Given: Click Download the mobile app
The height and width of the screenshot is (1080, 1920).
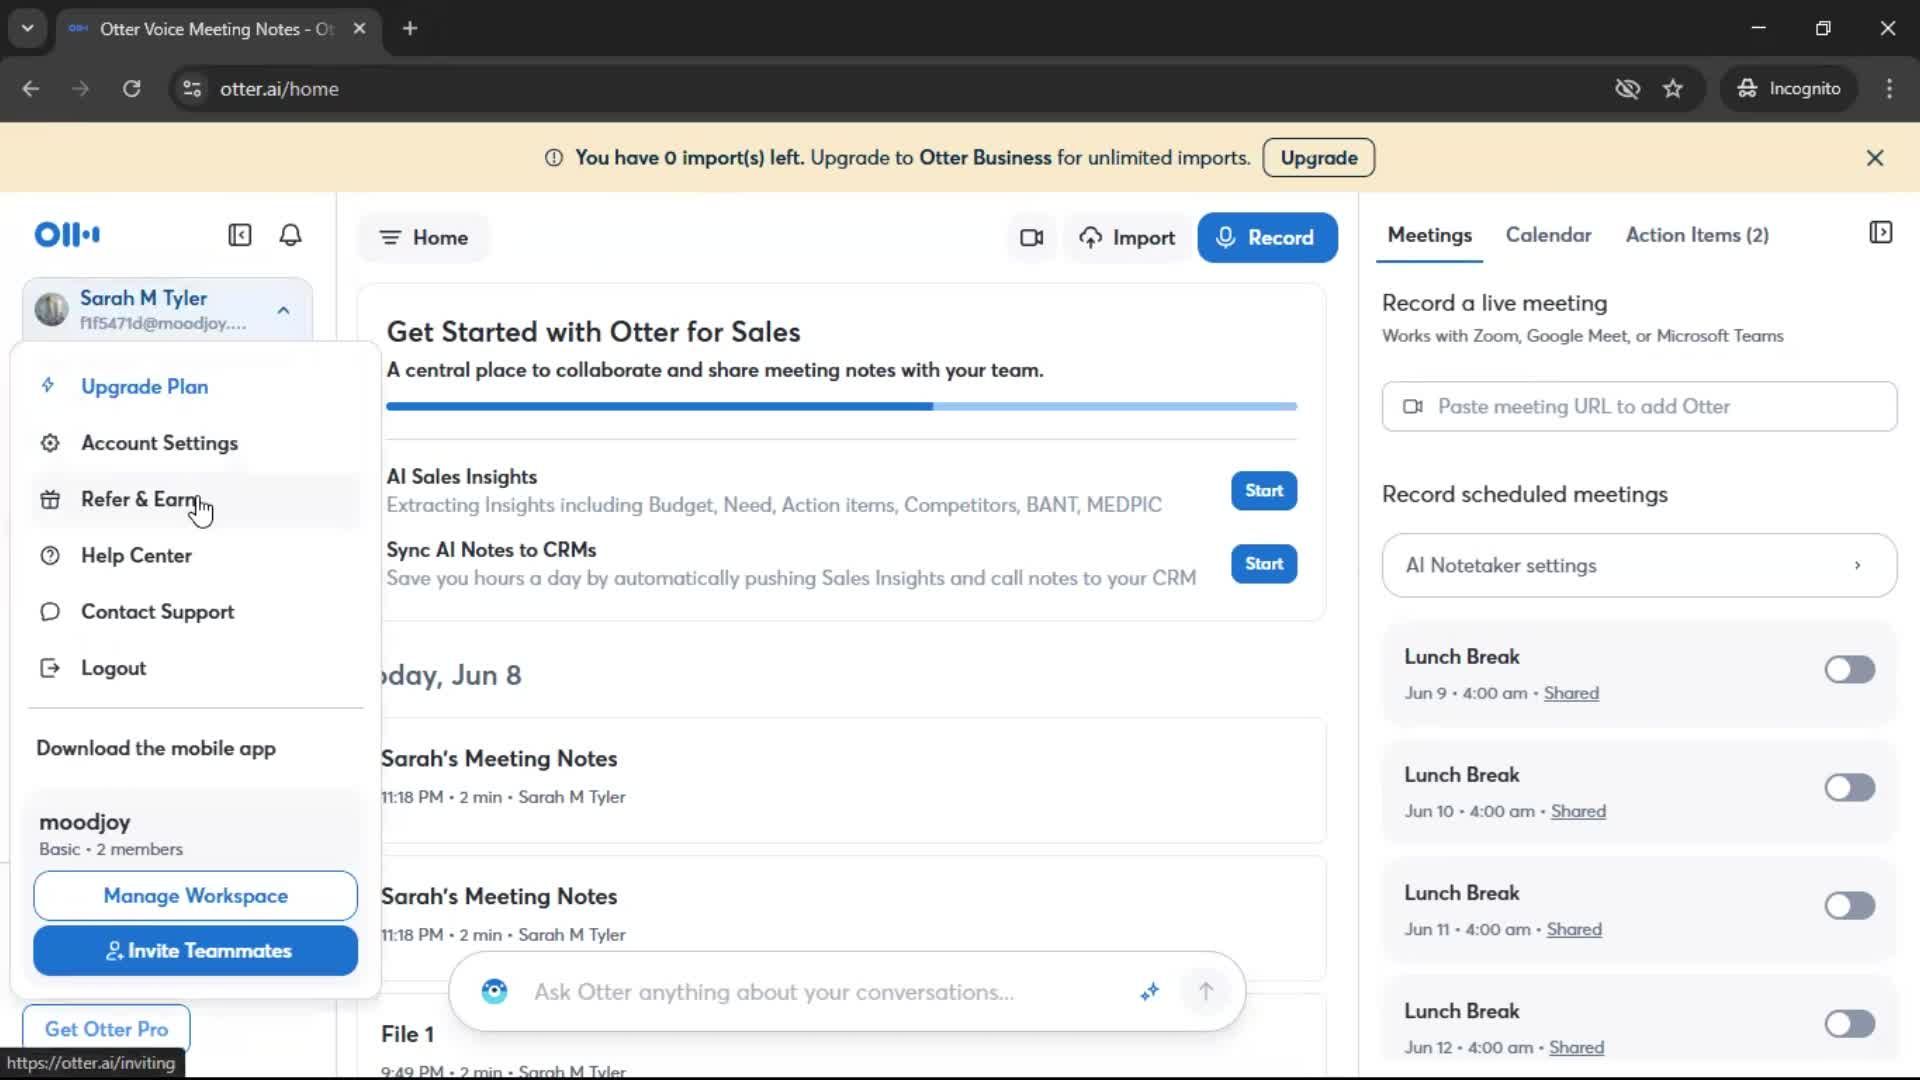Looking at the screenshot, I should click(x=156, y=749).
